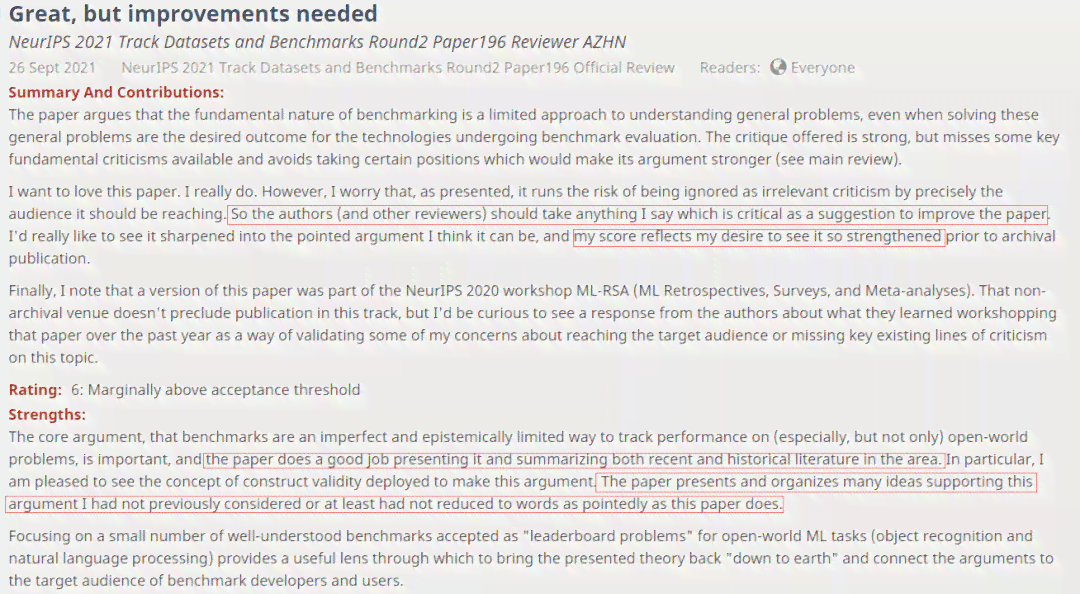1080x594 pixels.
Task: Click paragraph starting "Focusing on a small number"
Action: point(531,558)
